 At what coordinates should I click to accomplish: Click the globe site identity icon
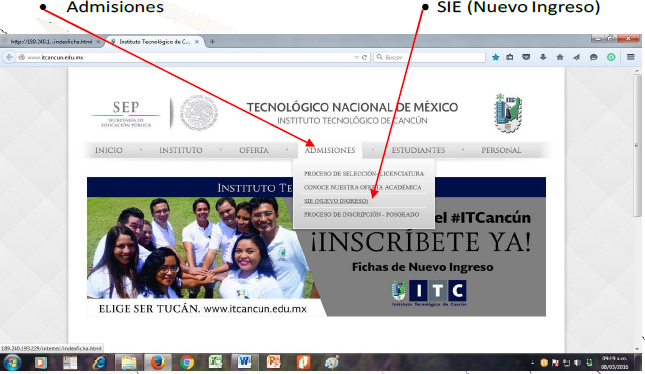point(21,58)
